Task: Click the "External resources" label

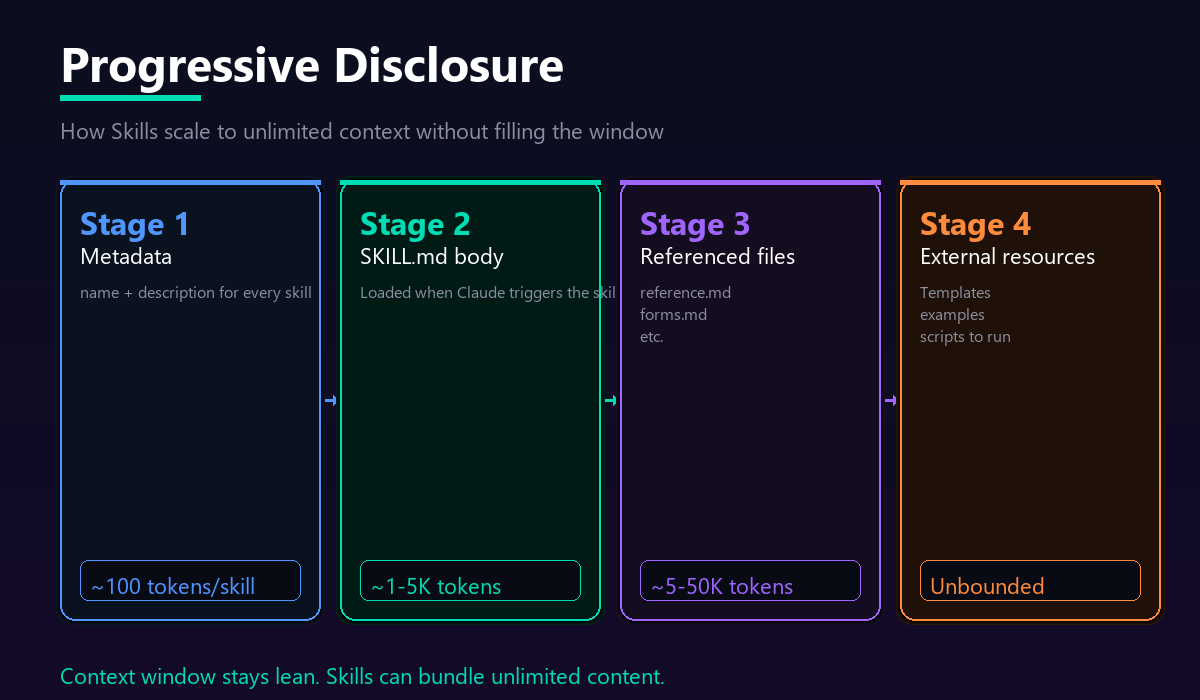Action: [1008, 257]
